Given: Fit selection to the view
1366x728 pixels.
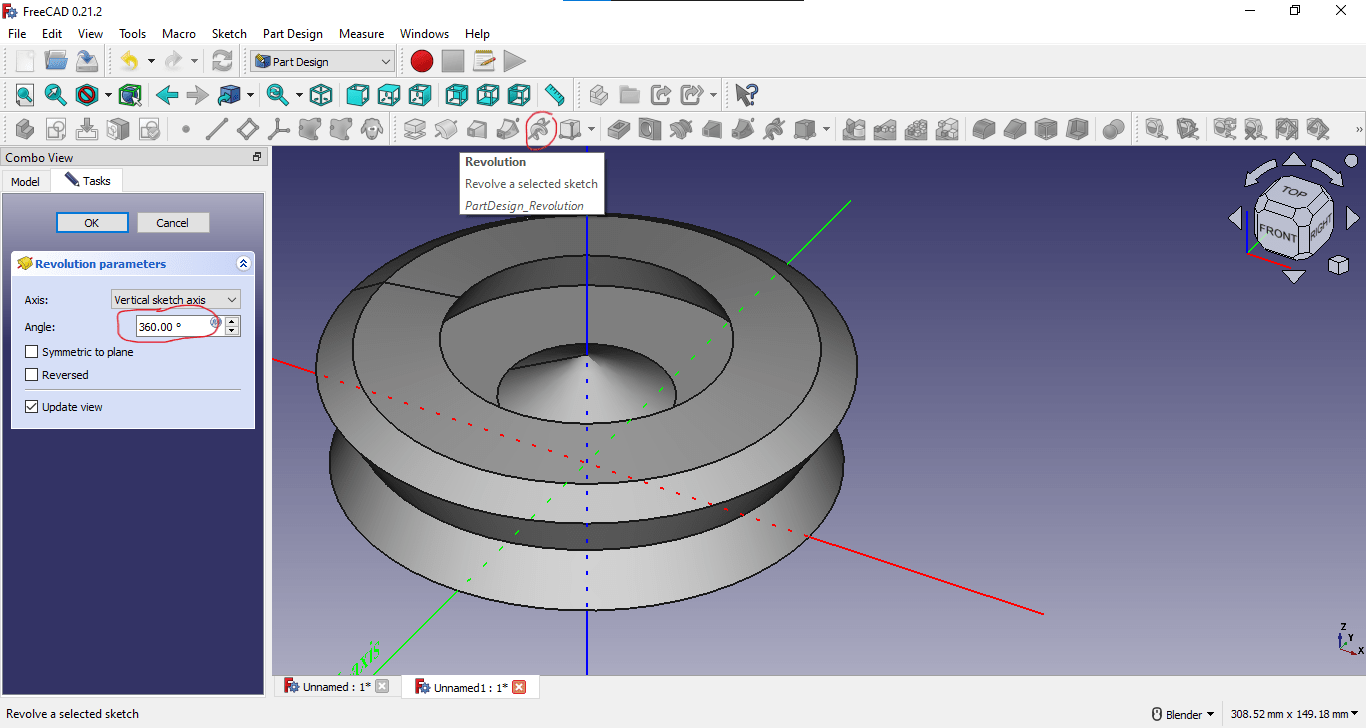Looking at the screenshot, I should (56, 95).
